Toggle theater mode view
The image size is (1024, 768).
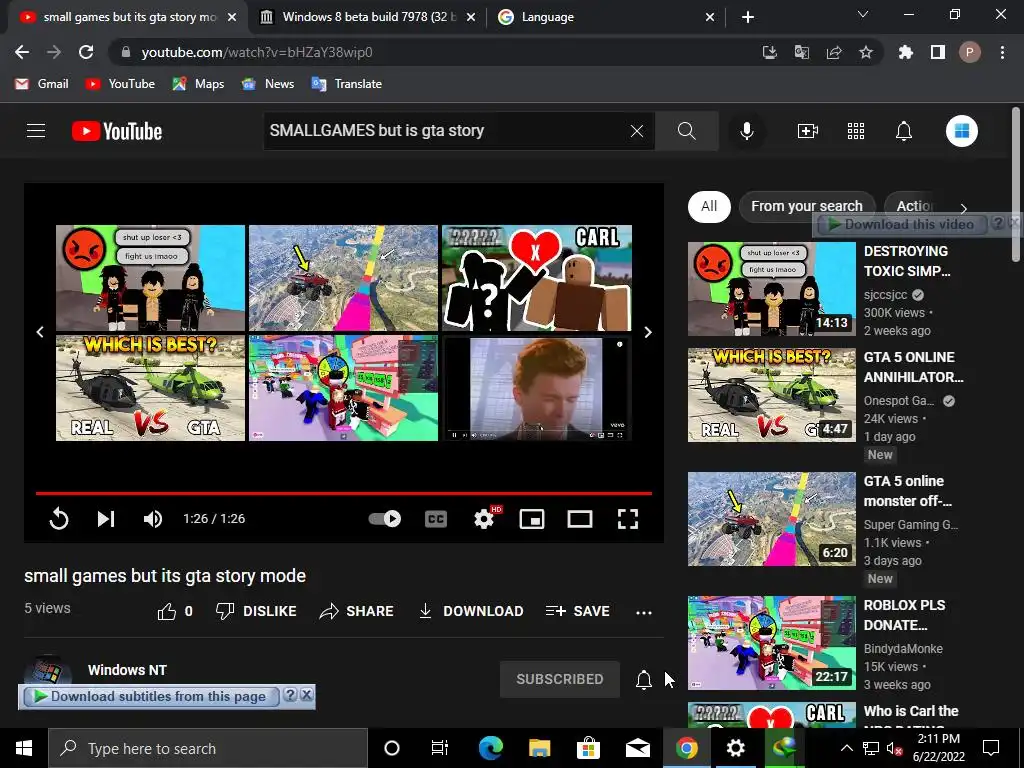point(580,519)
